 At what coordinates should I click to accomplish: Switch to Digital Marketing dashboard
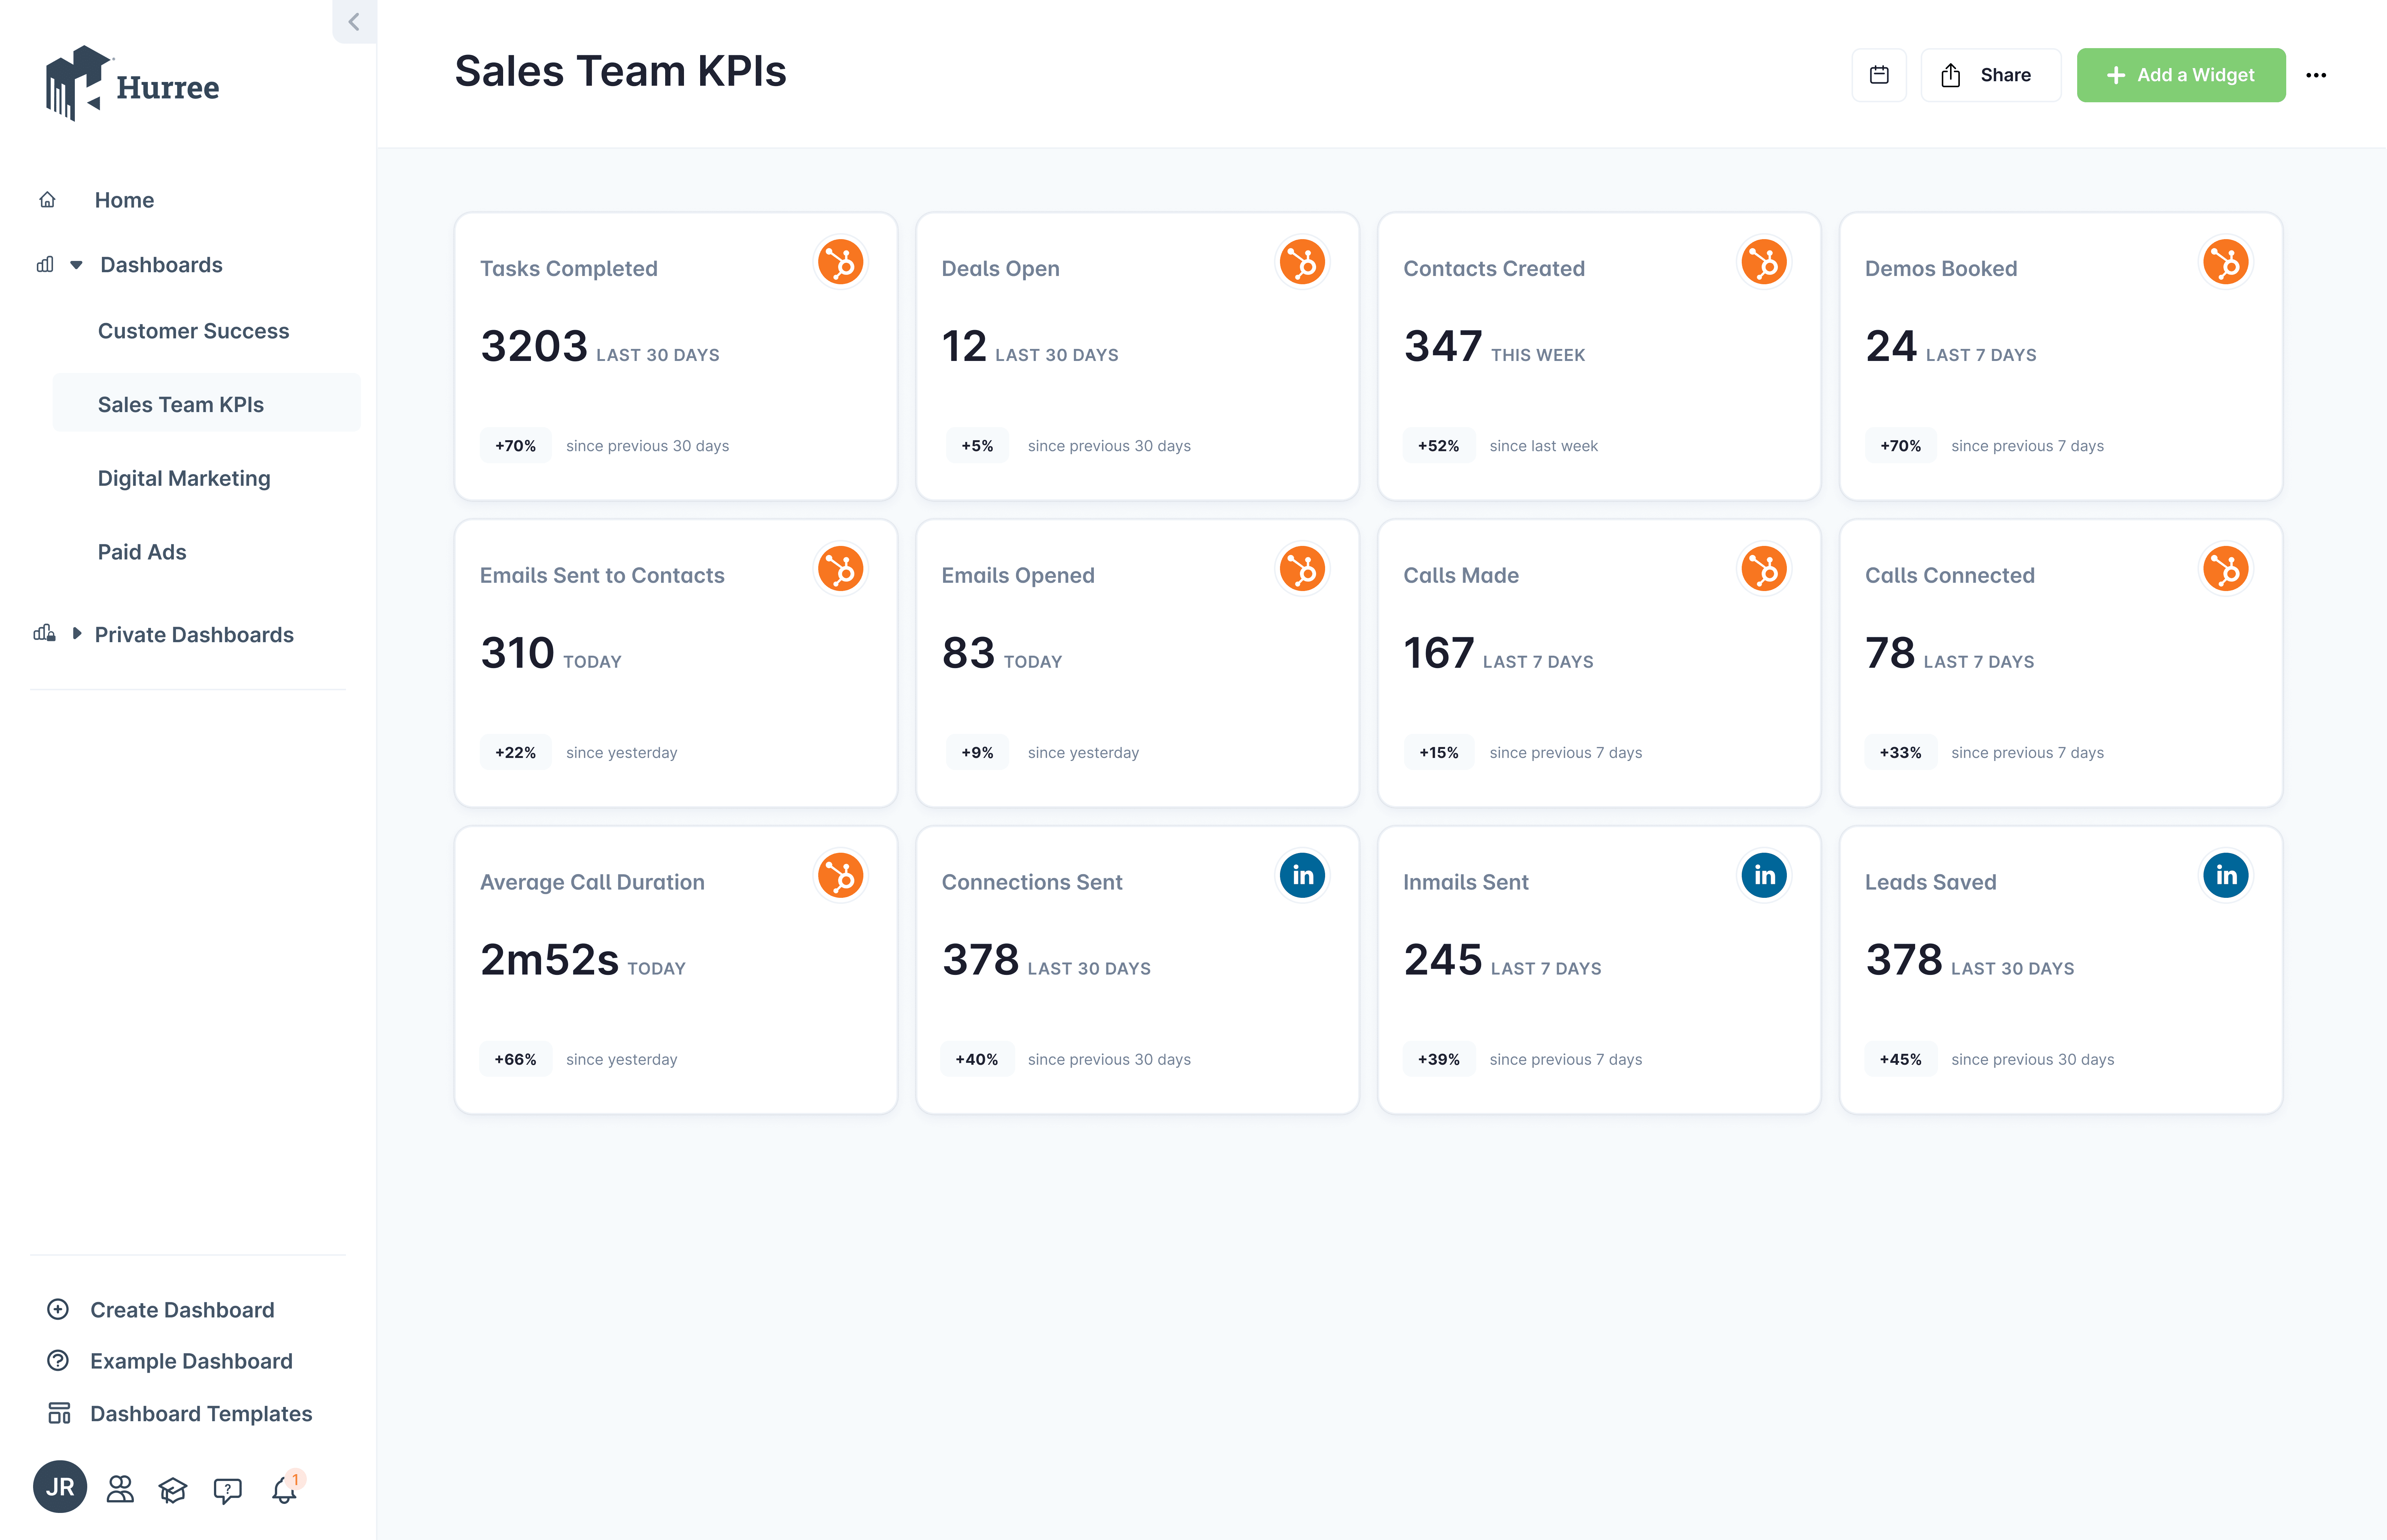click(184, 478)
